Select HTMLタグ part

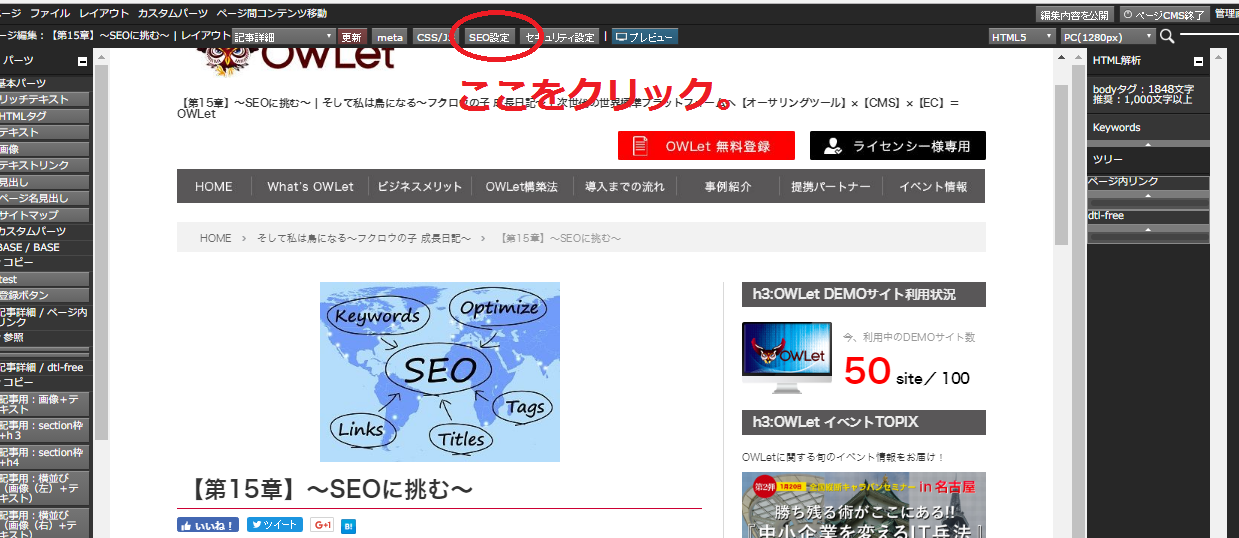pyautogui.click(x=44, y=116)
